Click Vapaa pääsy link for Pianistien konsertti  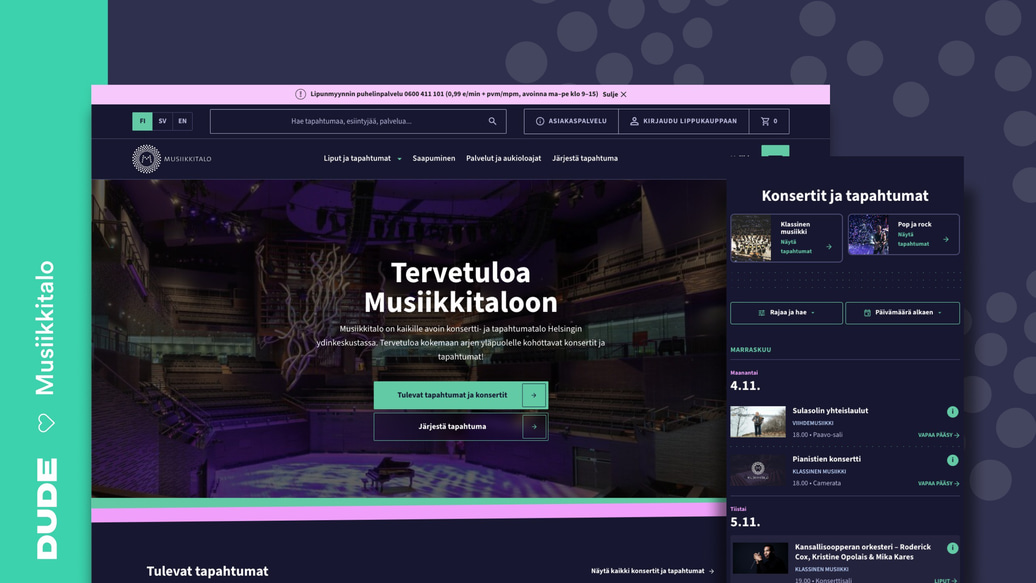[938, 483]
